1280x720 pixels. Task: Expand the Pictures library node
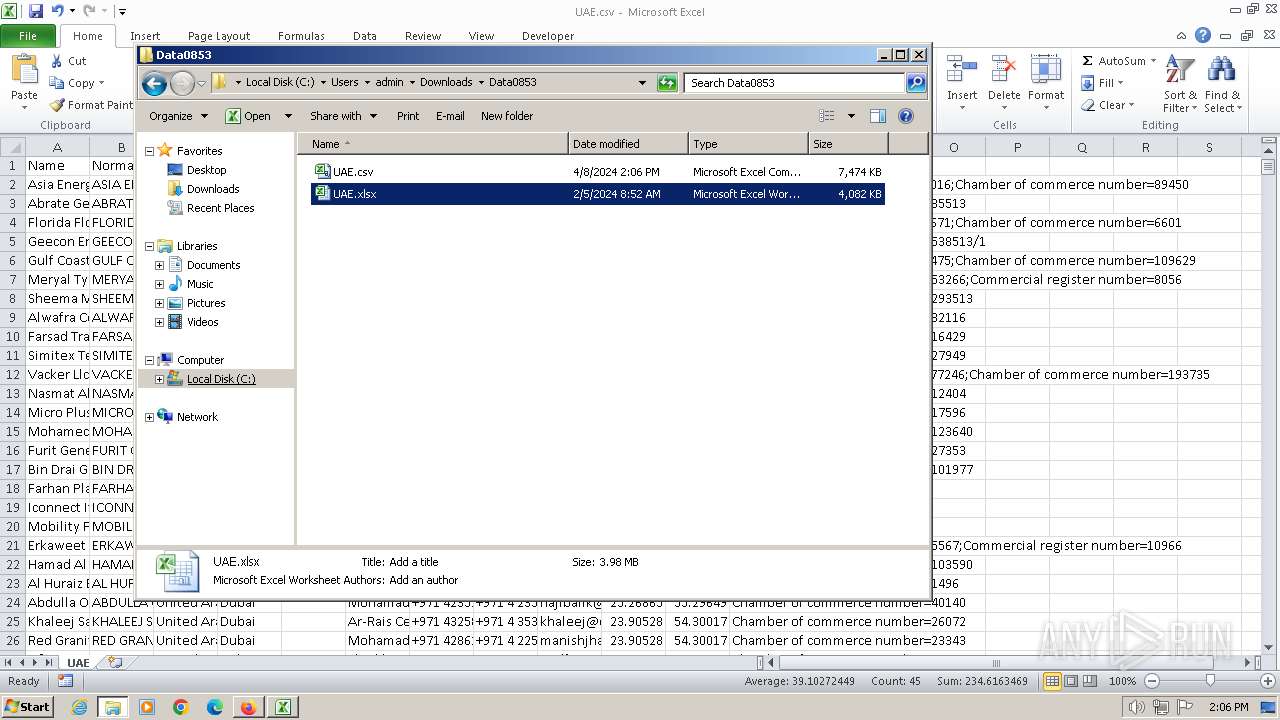pyautogui.click(x=159, y=303)
